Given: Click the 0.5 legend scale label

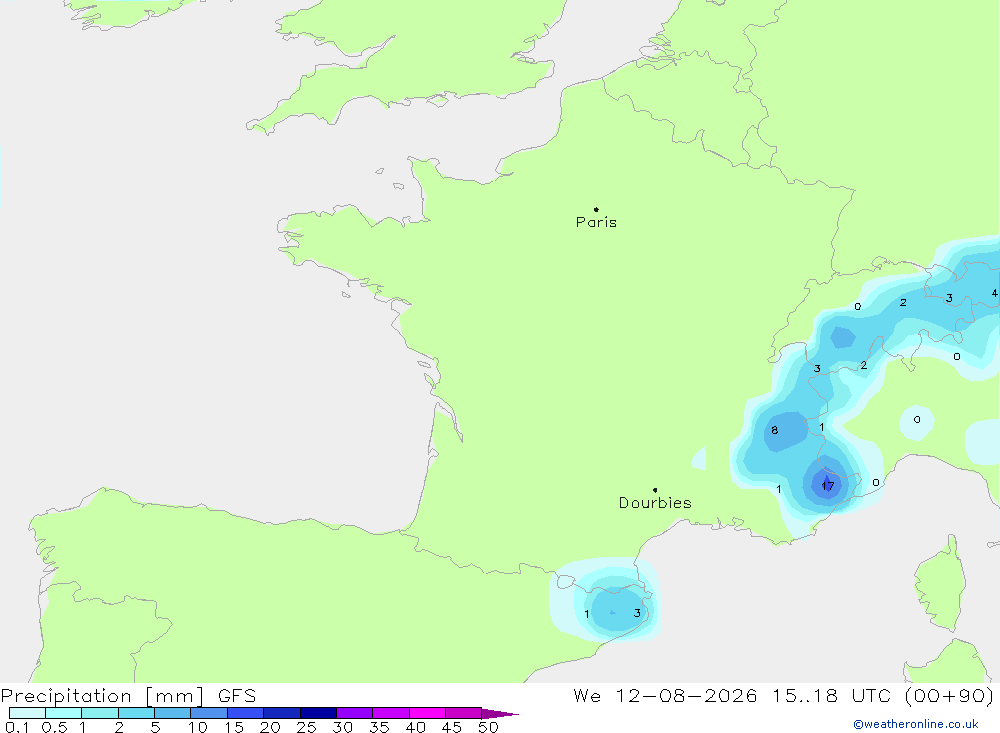Looking at the screenshot, I should click(54, 727).
